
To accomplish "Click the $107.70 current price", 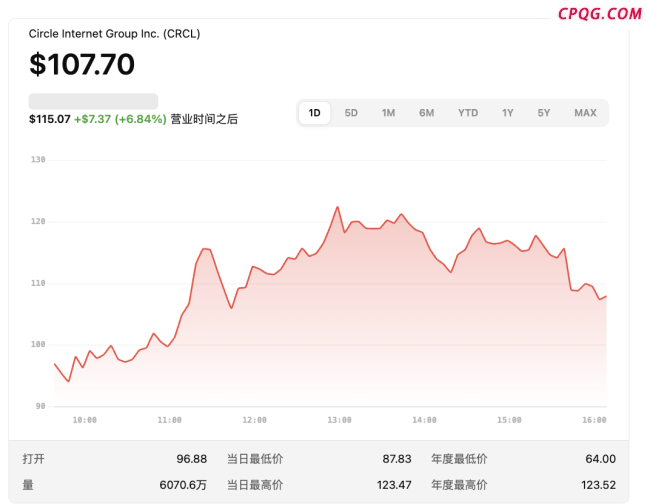I will click(82, 64).
